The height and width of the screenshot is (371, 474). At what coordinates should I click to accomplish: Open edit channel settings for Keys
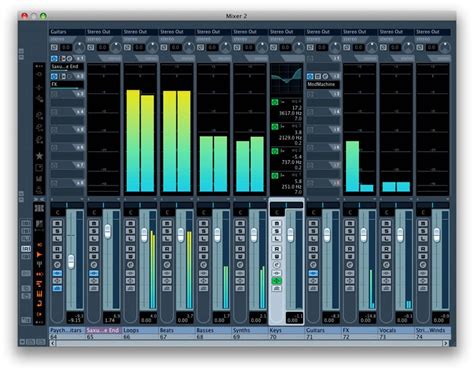tap(277, 265)
